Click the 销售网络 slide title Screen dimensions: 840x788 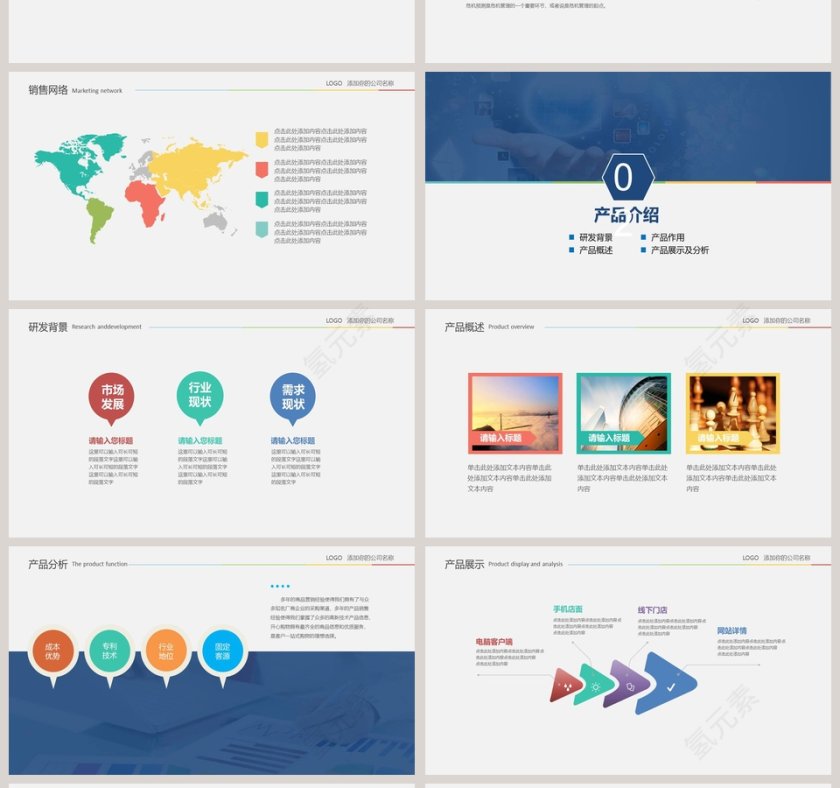(x=48, y=90)
